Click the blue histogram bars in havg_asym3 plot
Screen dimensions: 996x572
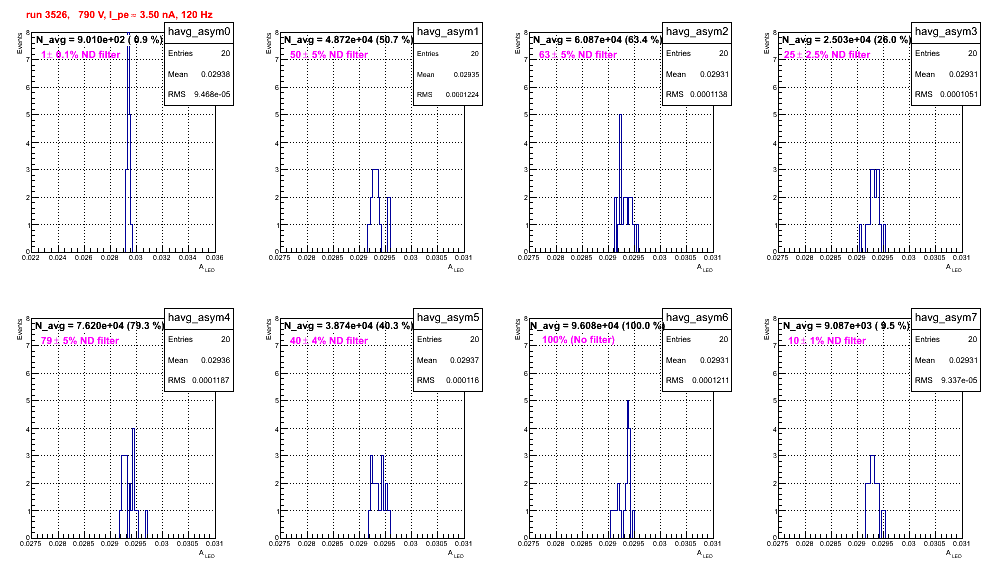click(873, 213)
